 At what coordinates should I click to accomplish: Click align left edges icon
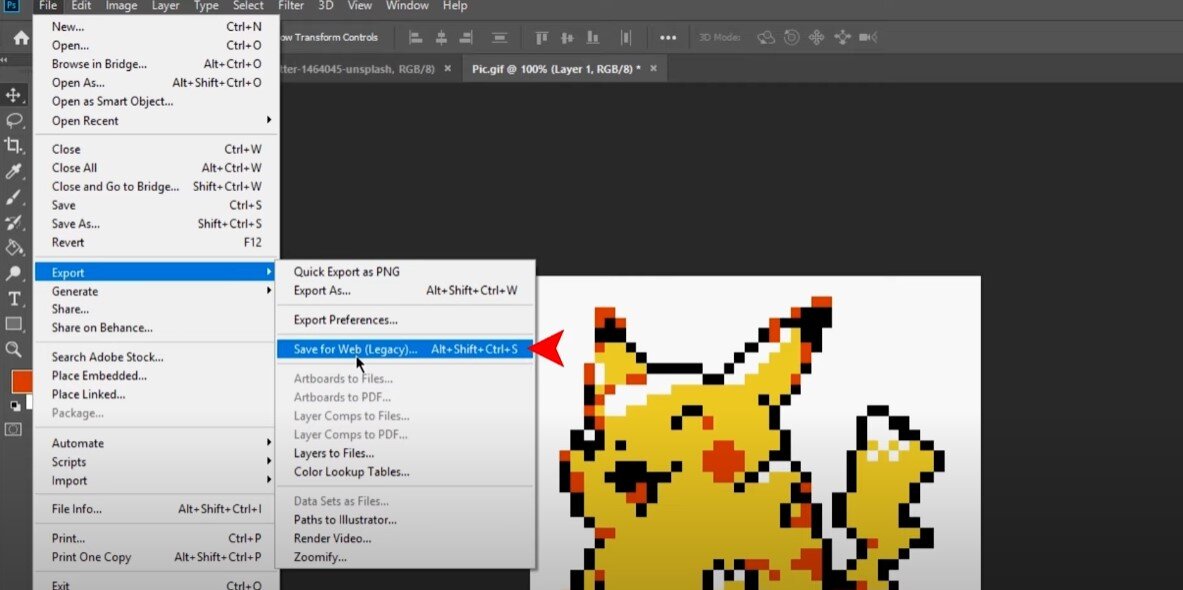coord(414,38)
